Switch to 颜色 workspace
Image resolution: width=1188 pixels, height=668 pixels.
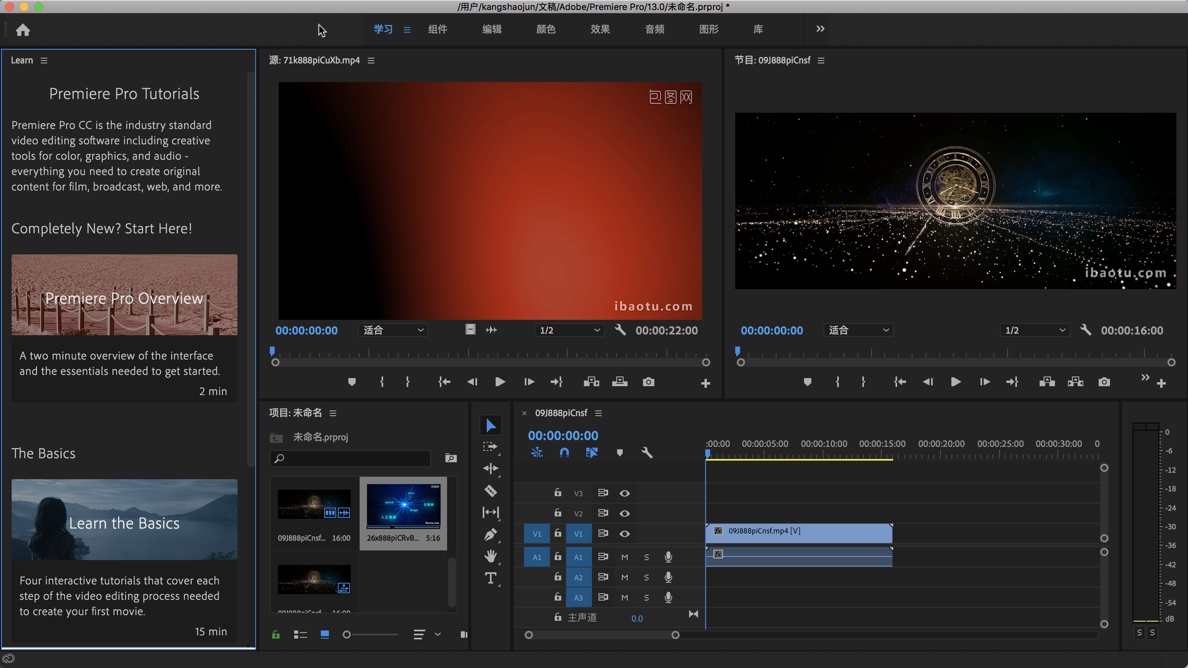pos(546,29)
